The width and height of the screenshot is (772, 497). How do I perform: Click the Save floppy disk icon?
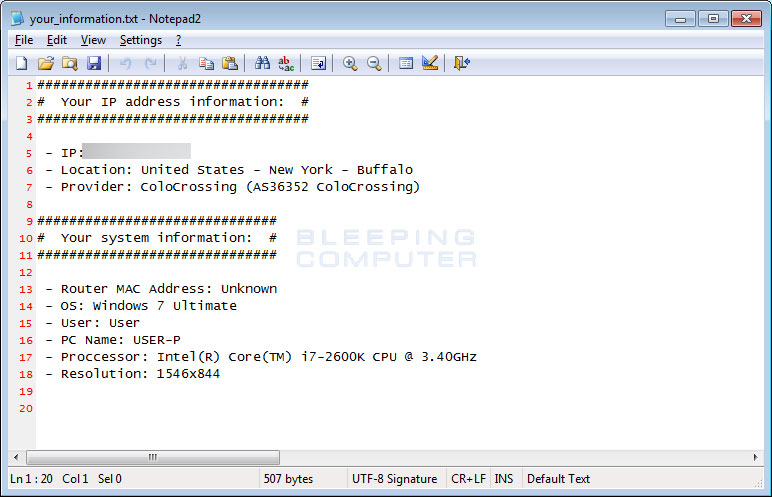94,63
